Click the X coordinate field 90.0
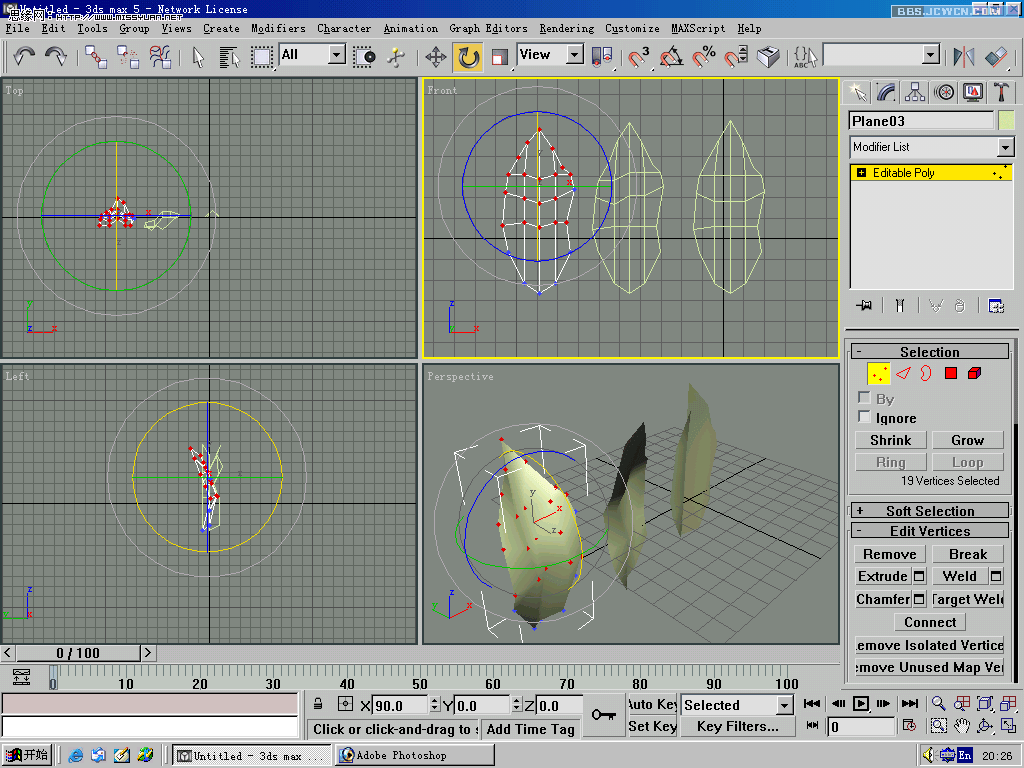 pyautogui.click(x=400, y=706)
